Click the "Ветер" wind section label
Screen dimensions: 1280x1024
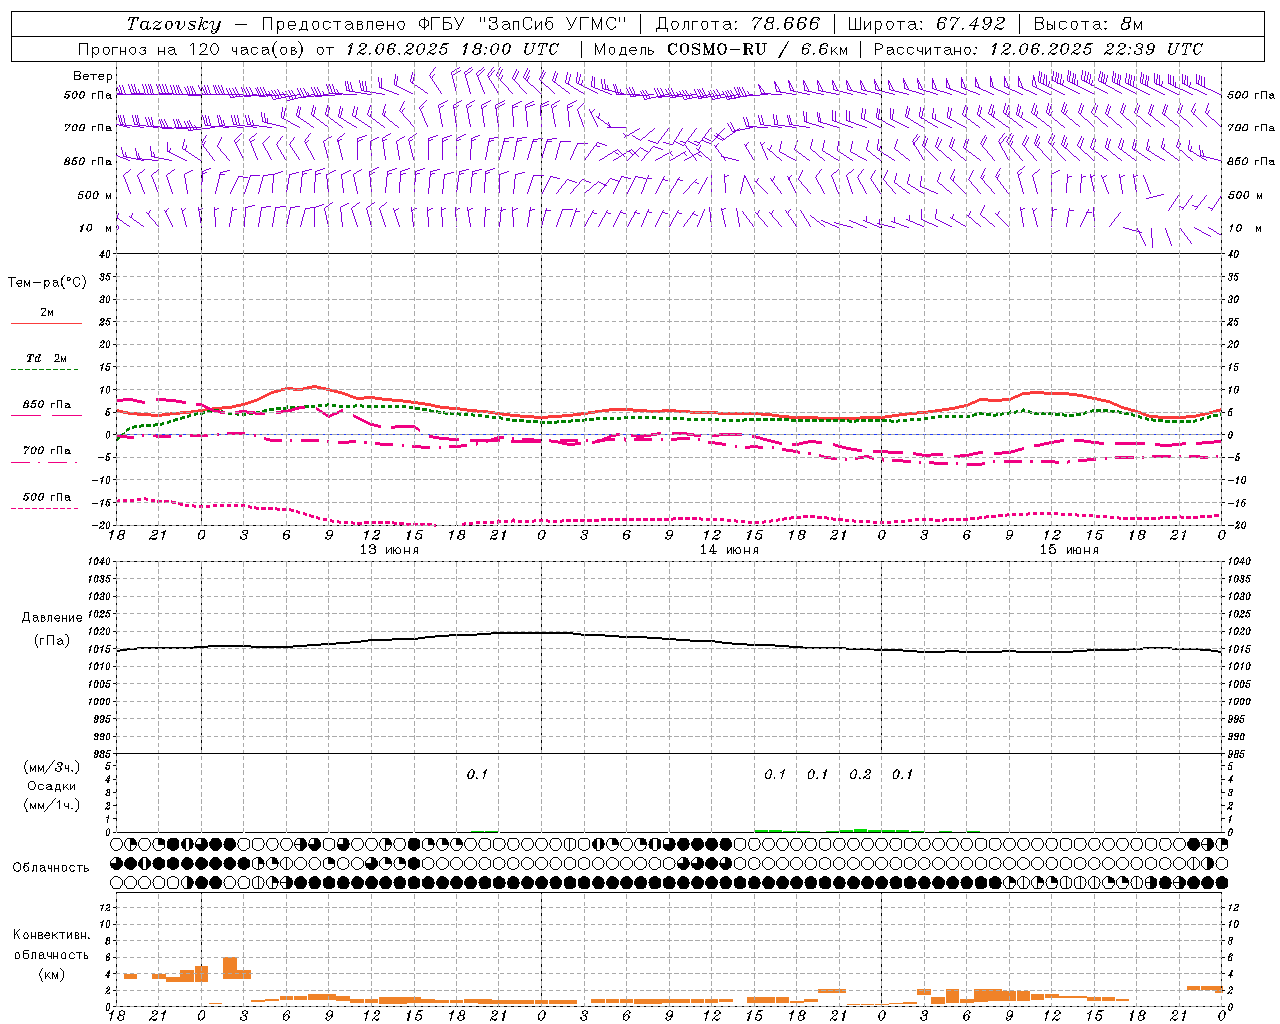tap(93, 76)
